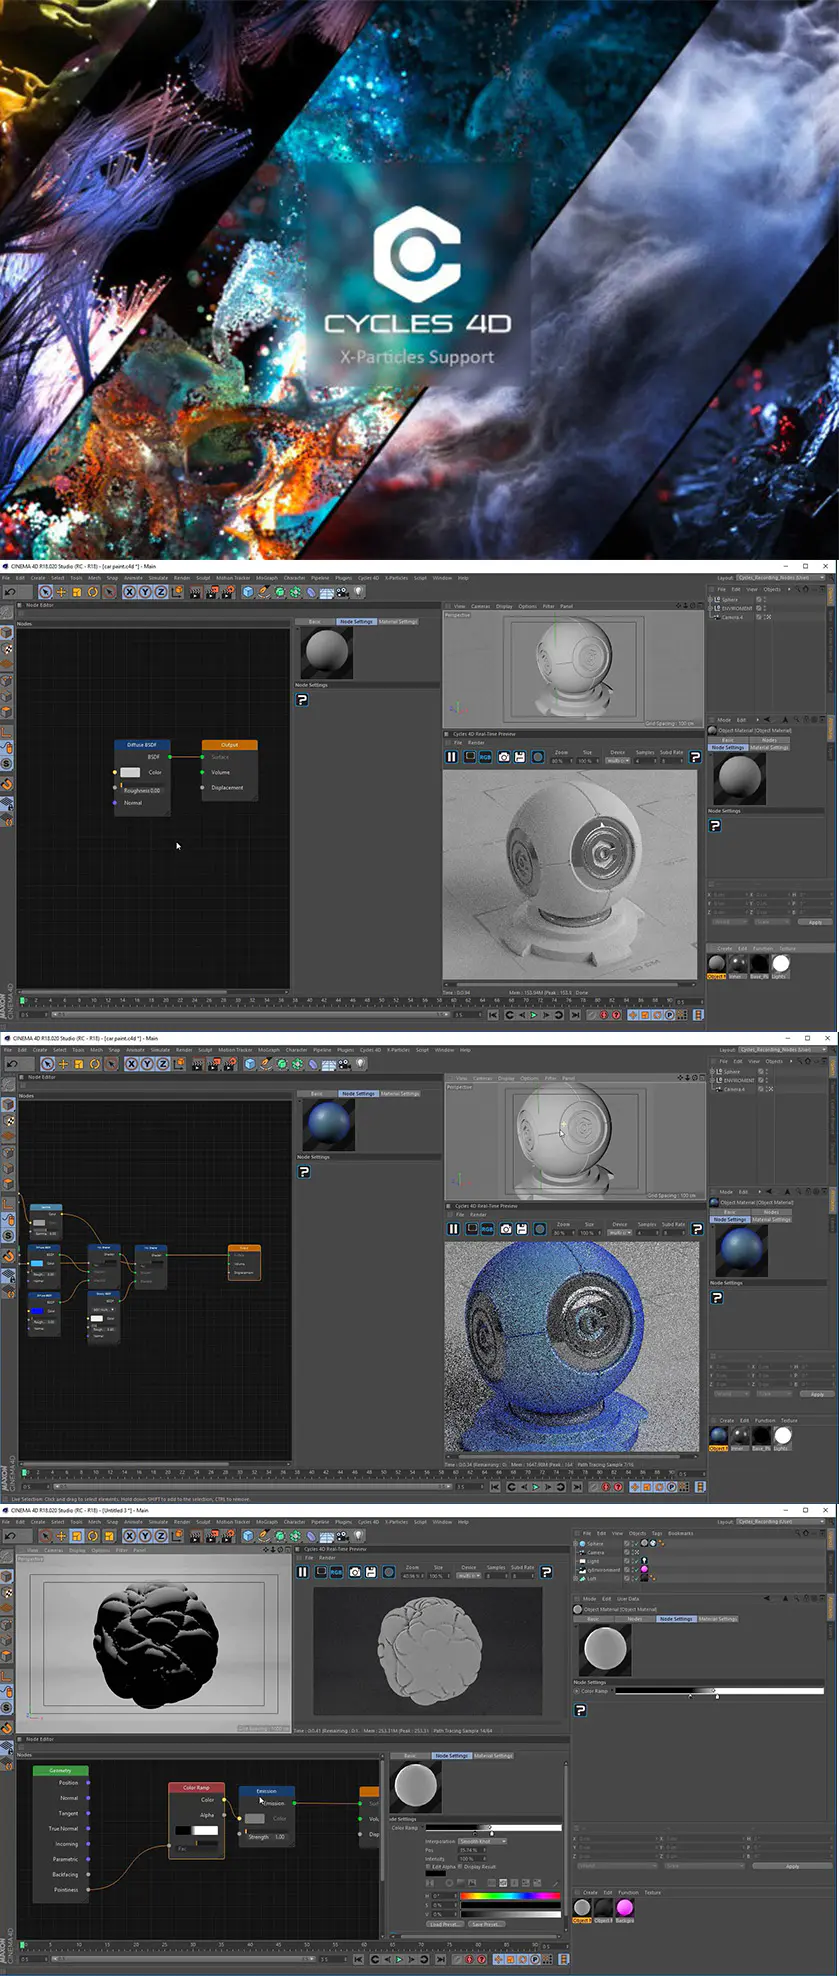Select the white Lights material thumbnail in the grey-sphere car paint window
839x1976 pixels.
(781, 964)
